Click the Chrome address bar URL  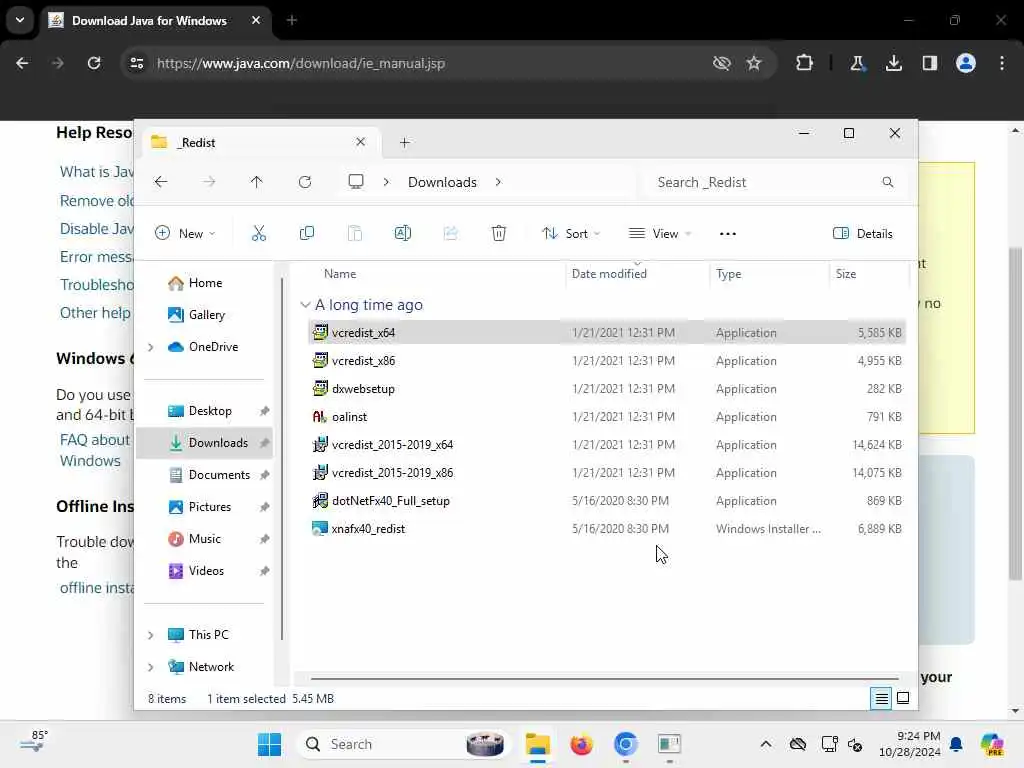[x=300, y=63]
